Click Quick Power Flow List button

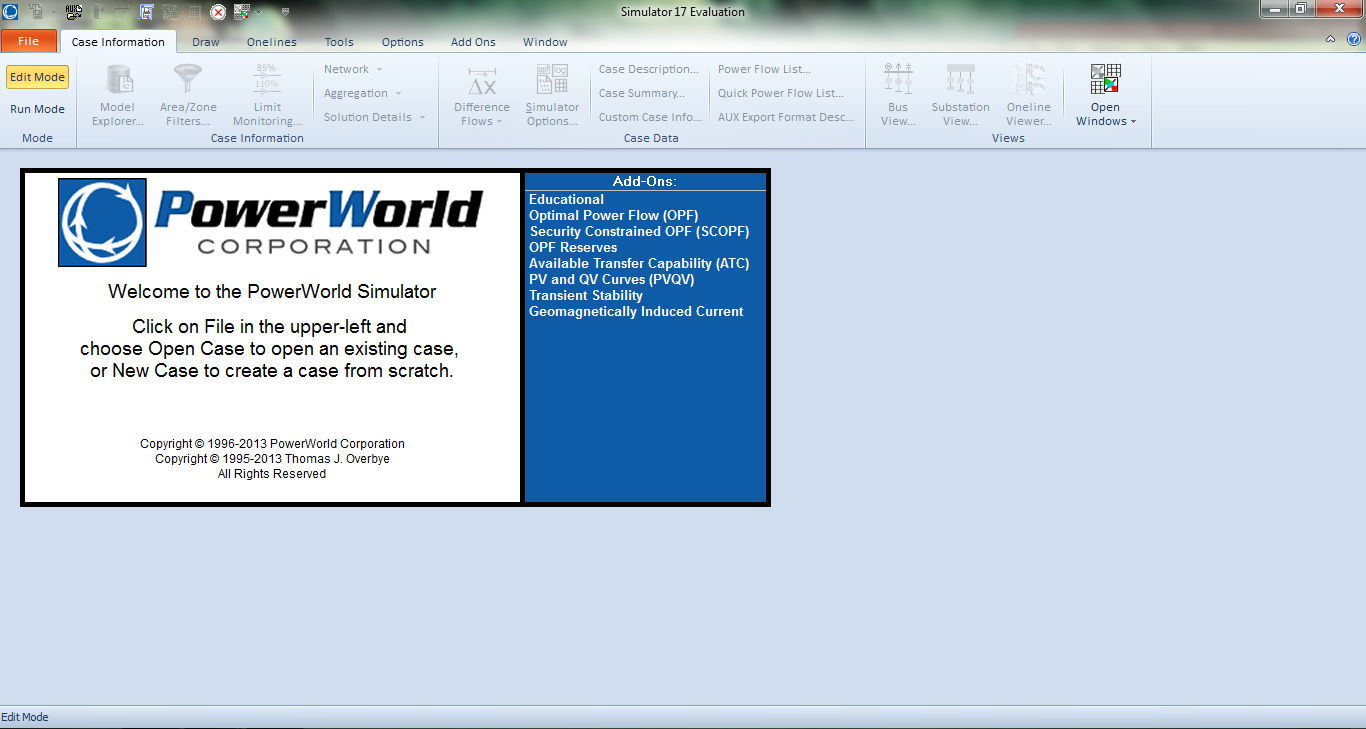pos(781,93)
